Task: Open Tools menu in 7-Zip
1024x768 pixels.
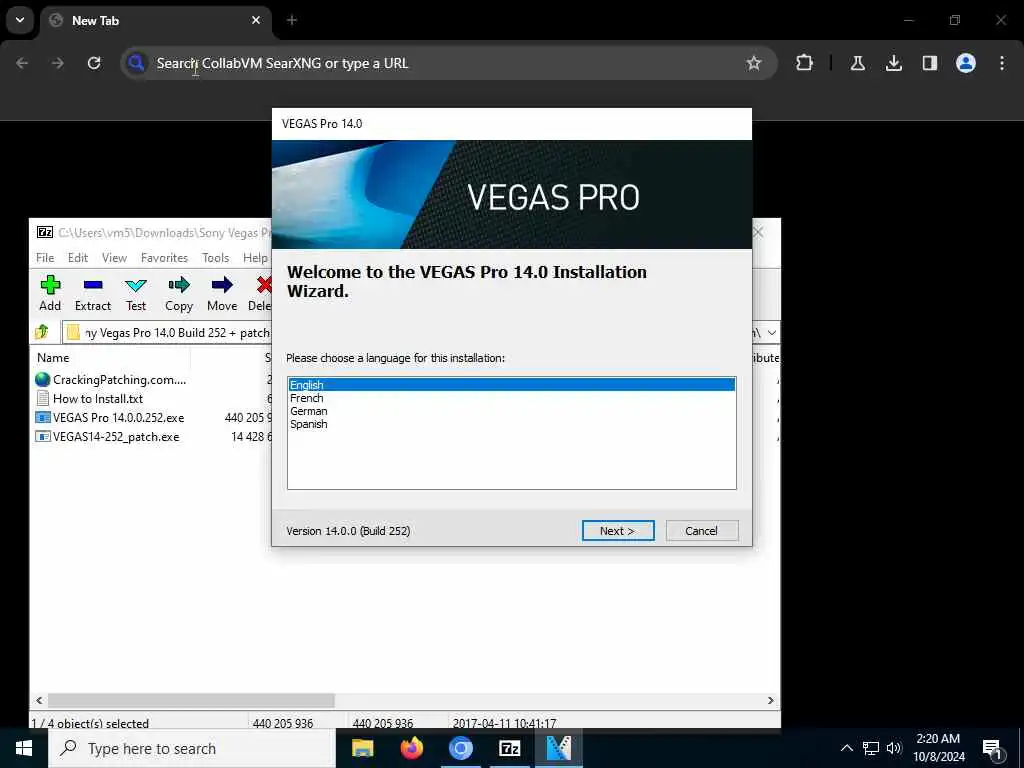Action: click(x=216, y=258)
